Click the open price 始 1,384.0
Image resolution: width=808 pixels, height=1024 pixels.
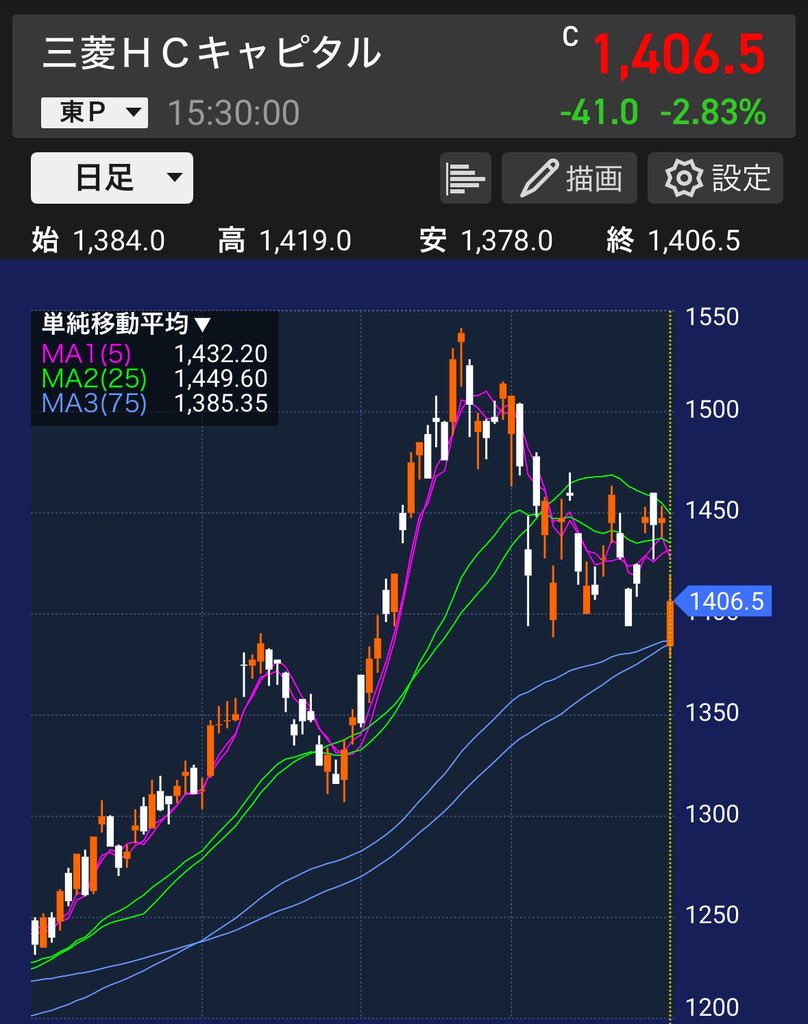98,241
